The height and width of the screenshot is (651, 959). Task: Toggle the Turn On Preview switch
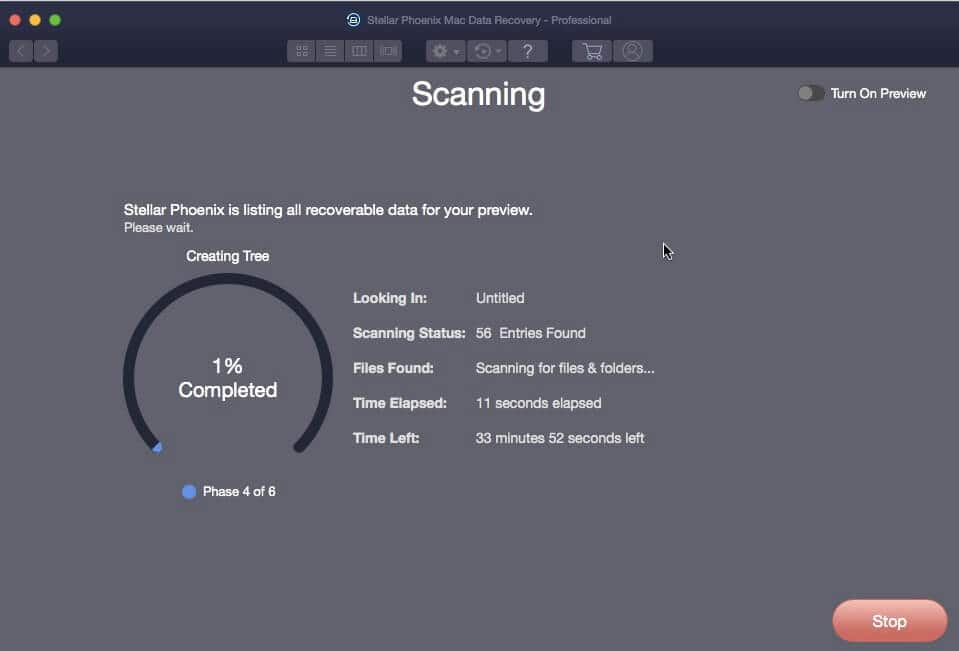pos(811,93)
